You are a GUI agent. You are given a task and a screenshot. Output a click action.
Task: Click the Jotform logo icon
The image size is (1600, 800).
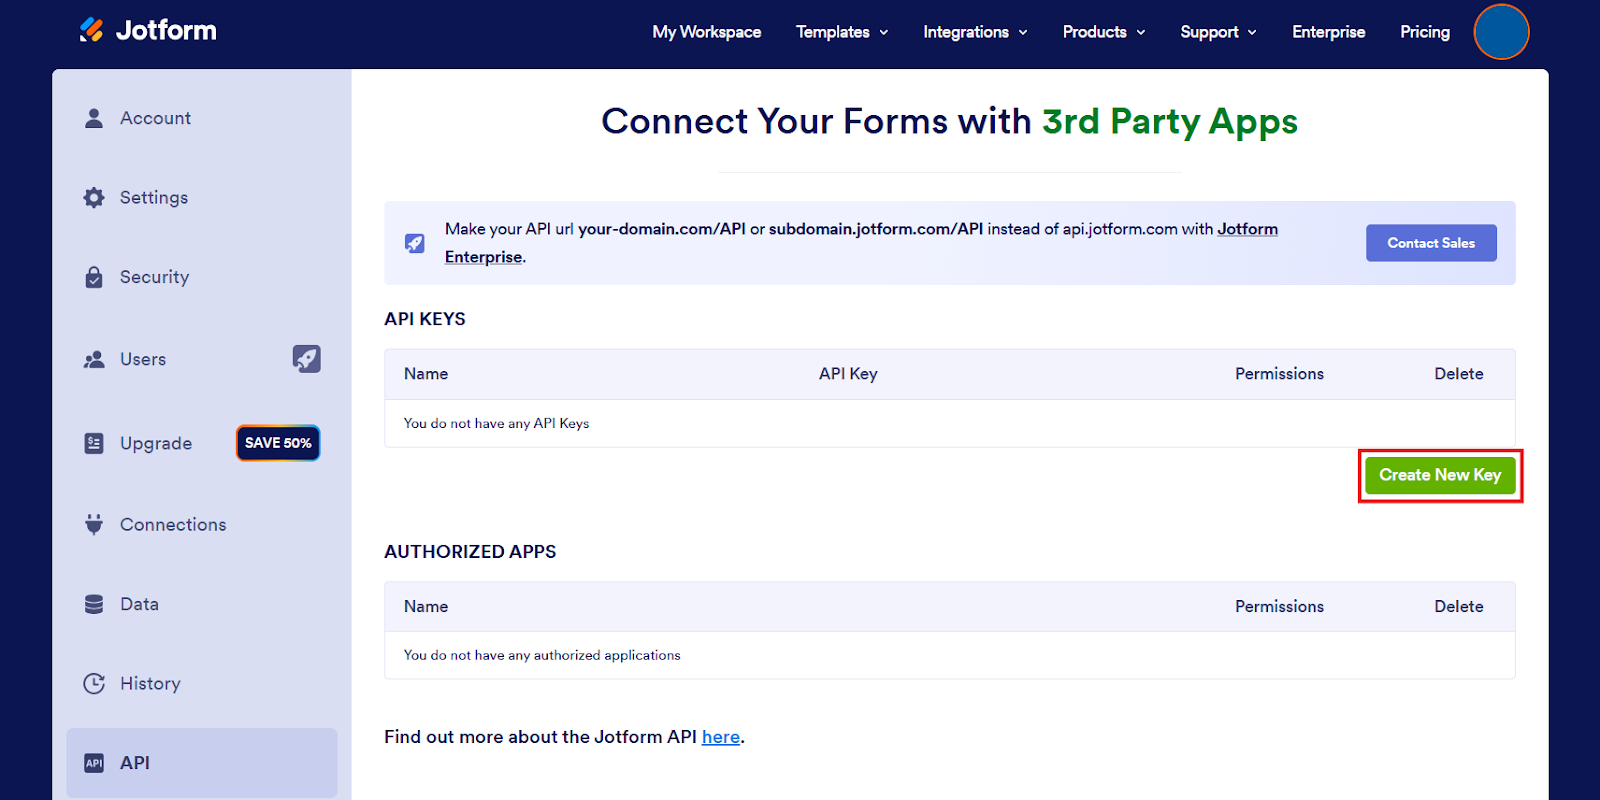coord(91,30)
